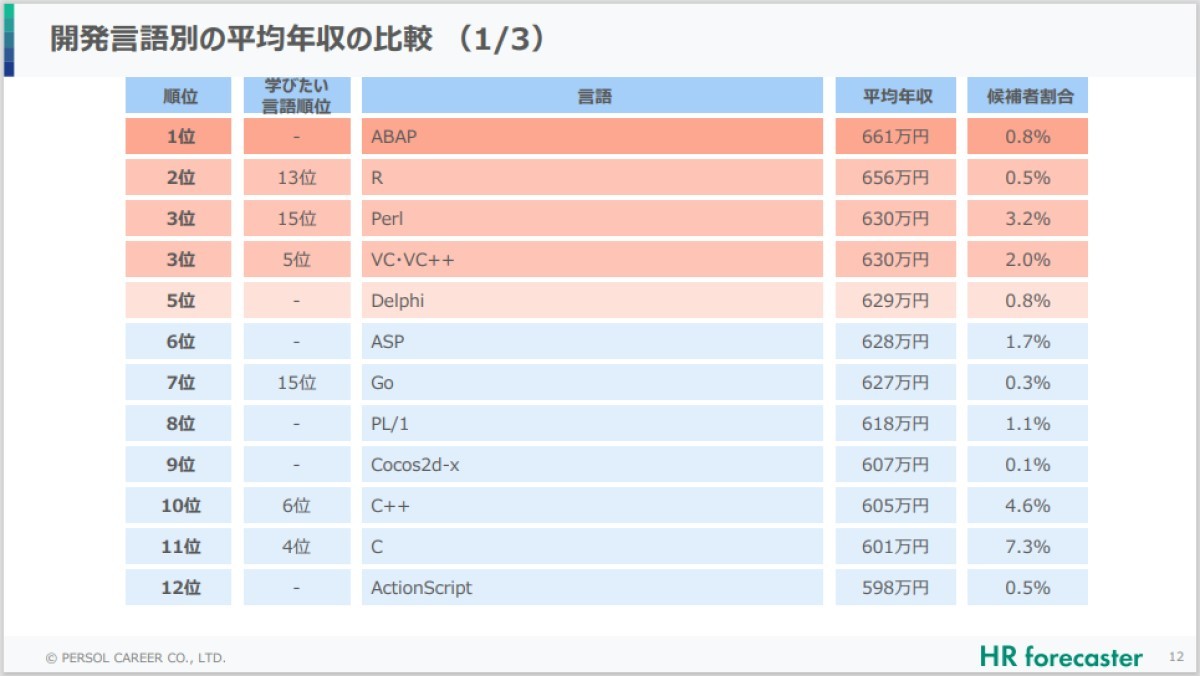Image resolution: width=1200 pixels, height=676 pixels.
Task: Click the 4.6% ratio value
Action: (1028, 505)
